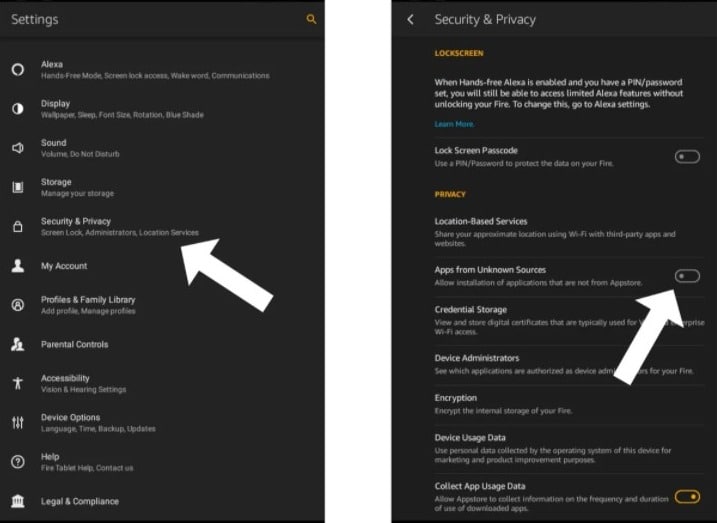Tap the Sound speaker icon
717x523 pixels.
(17, 148)
